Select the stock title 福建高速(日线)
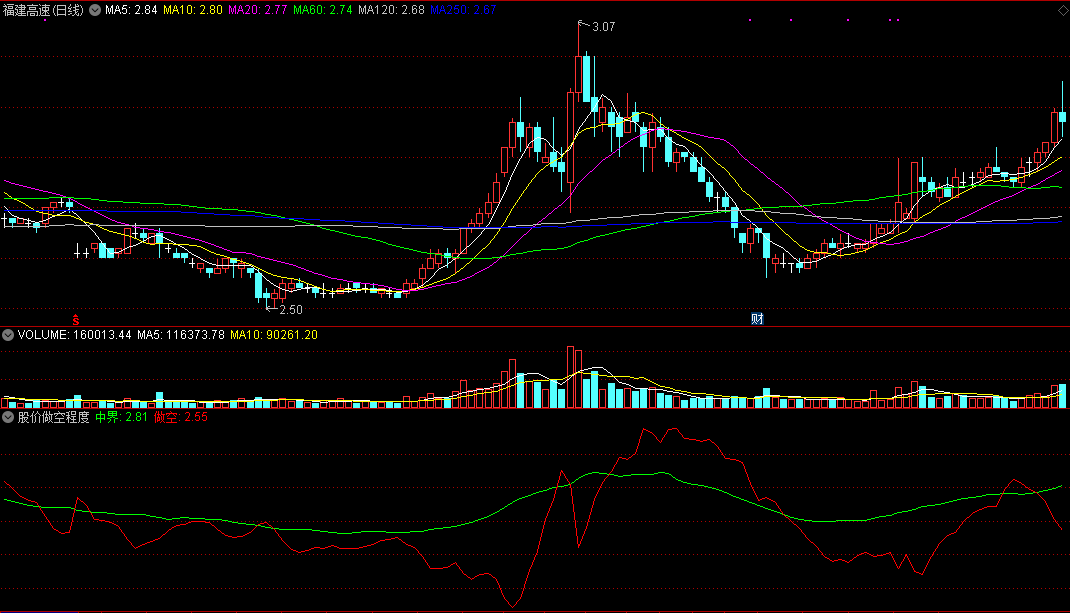Viewport: 1070px width, 613px height. [x=43, y=10]
